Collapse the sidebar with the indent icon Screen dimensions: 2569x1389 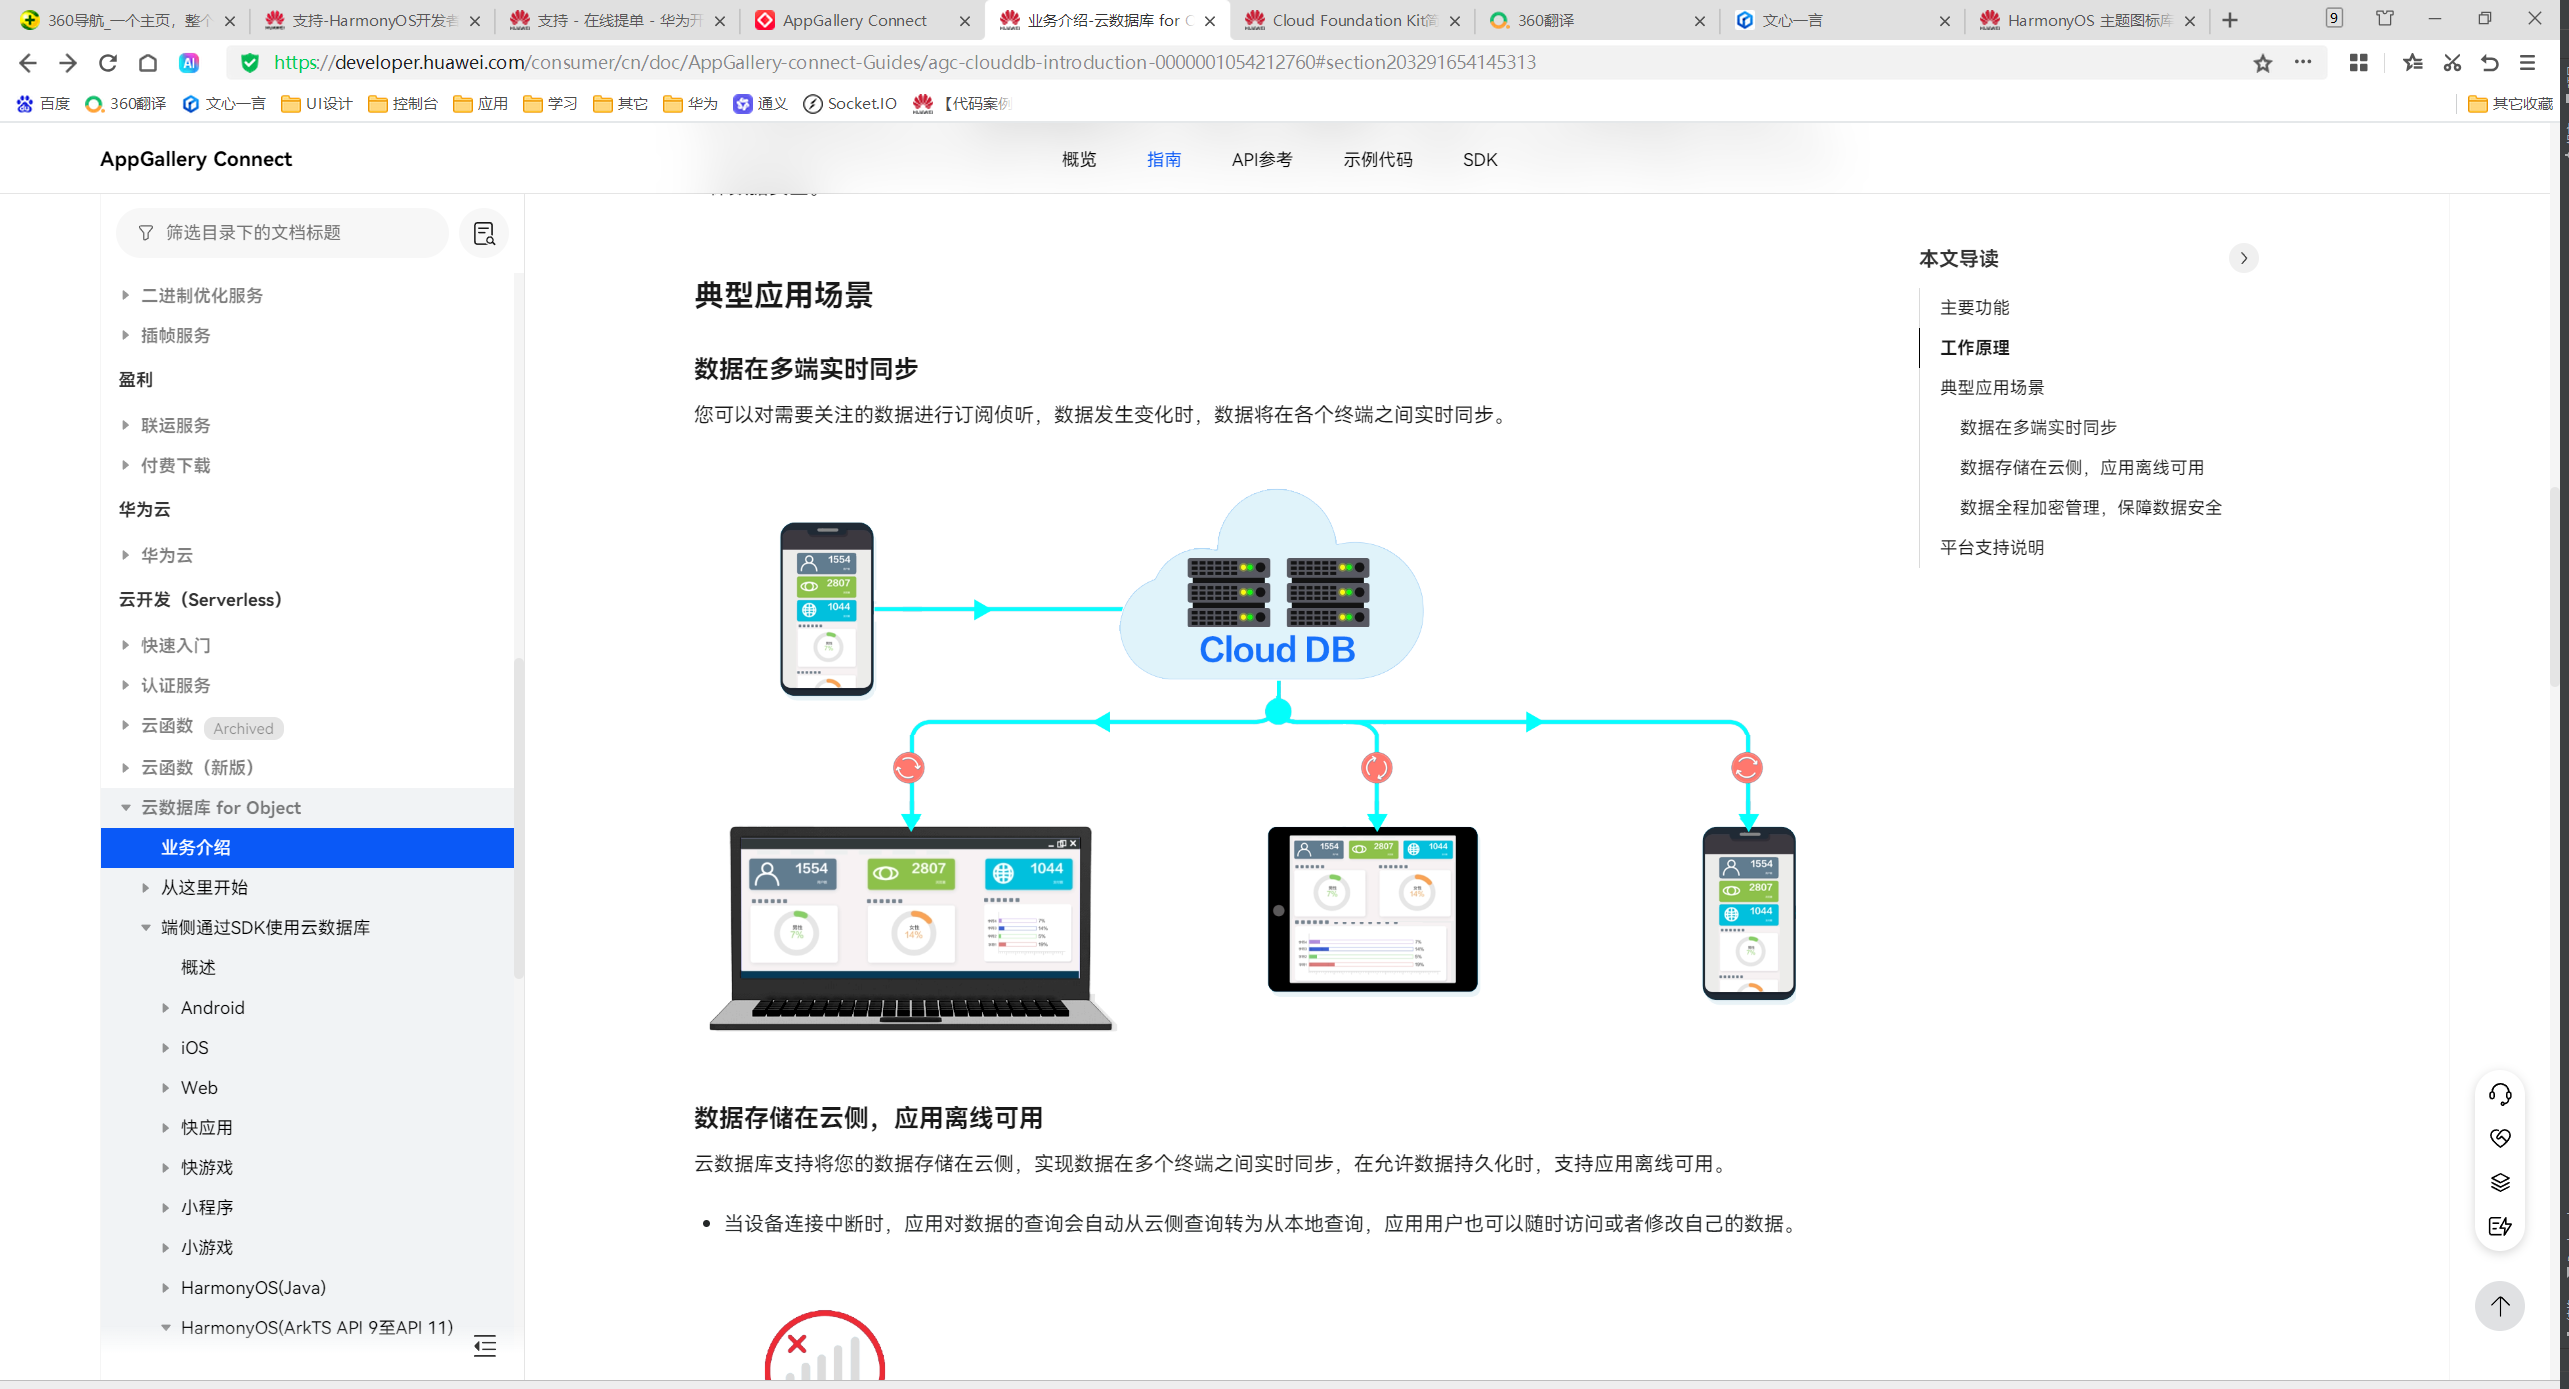(485, 1345)
